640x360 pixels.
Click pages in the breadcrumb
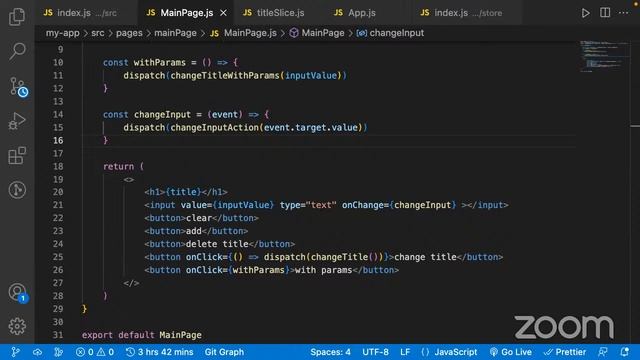click(129, 33)
